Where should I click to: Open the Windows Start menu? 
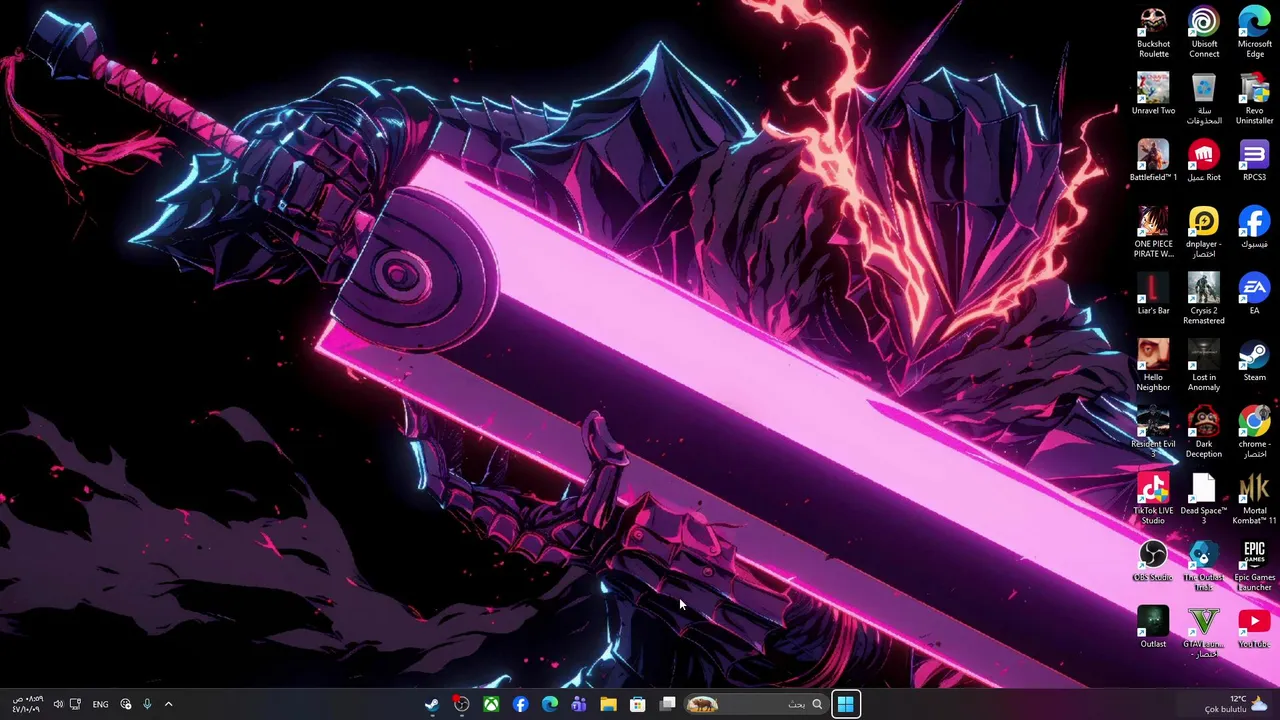pyautogui.click(x=845, y=704)
